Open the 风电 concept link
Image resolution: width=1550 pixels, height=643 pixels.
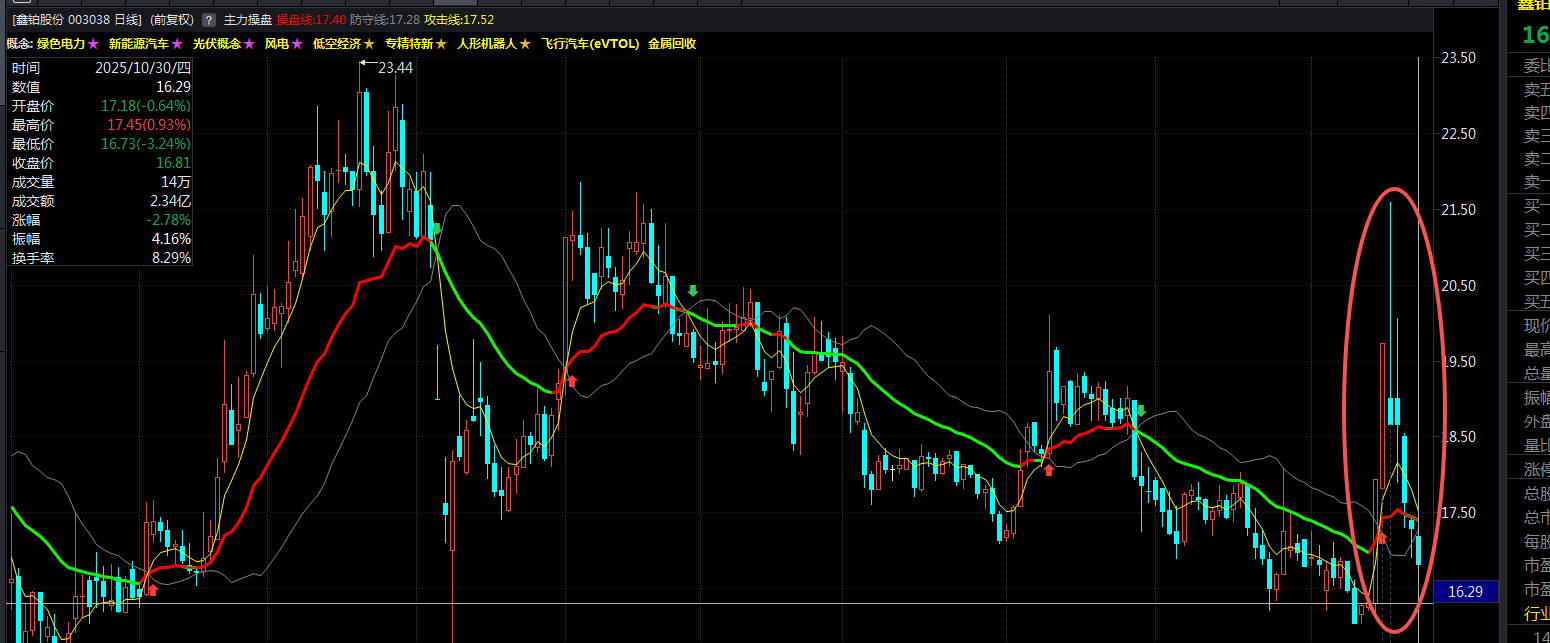277,44
